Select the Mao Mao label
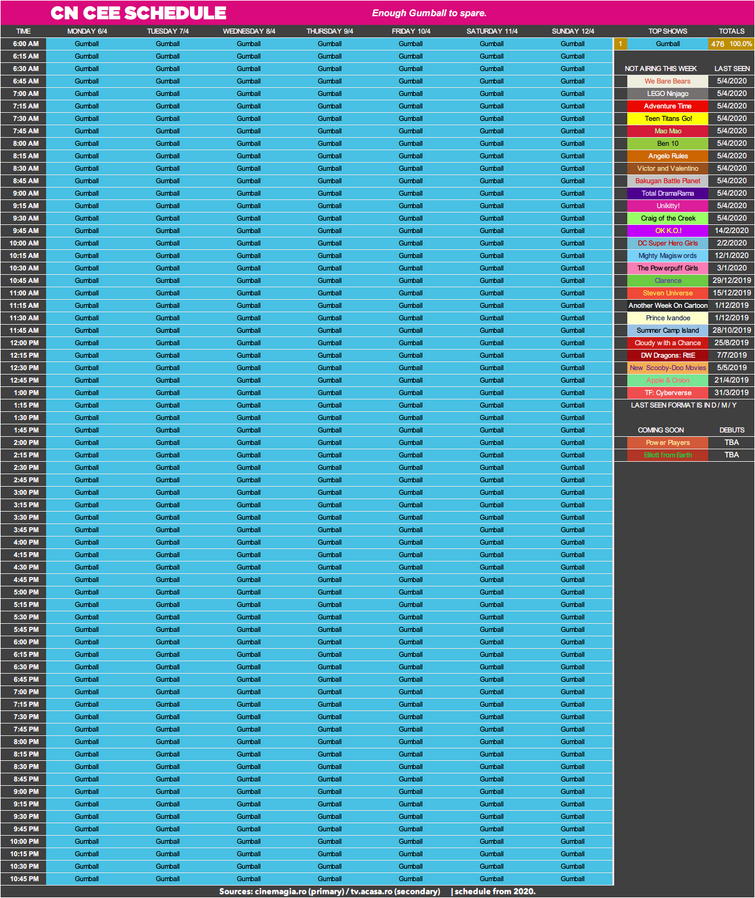Viewport: 755px width, 898px height. (x=668, y=131)
